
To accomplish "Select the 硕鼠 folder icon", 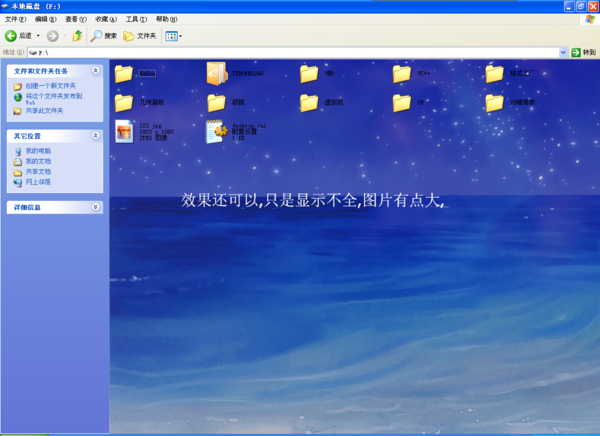I will click(x=217, y=103).
